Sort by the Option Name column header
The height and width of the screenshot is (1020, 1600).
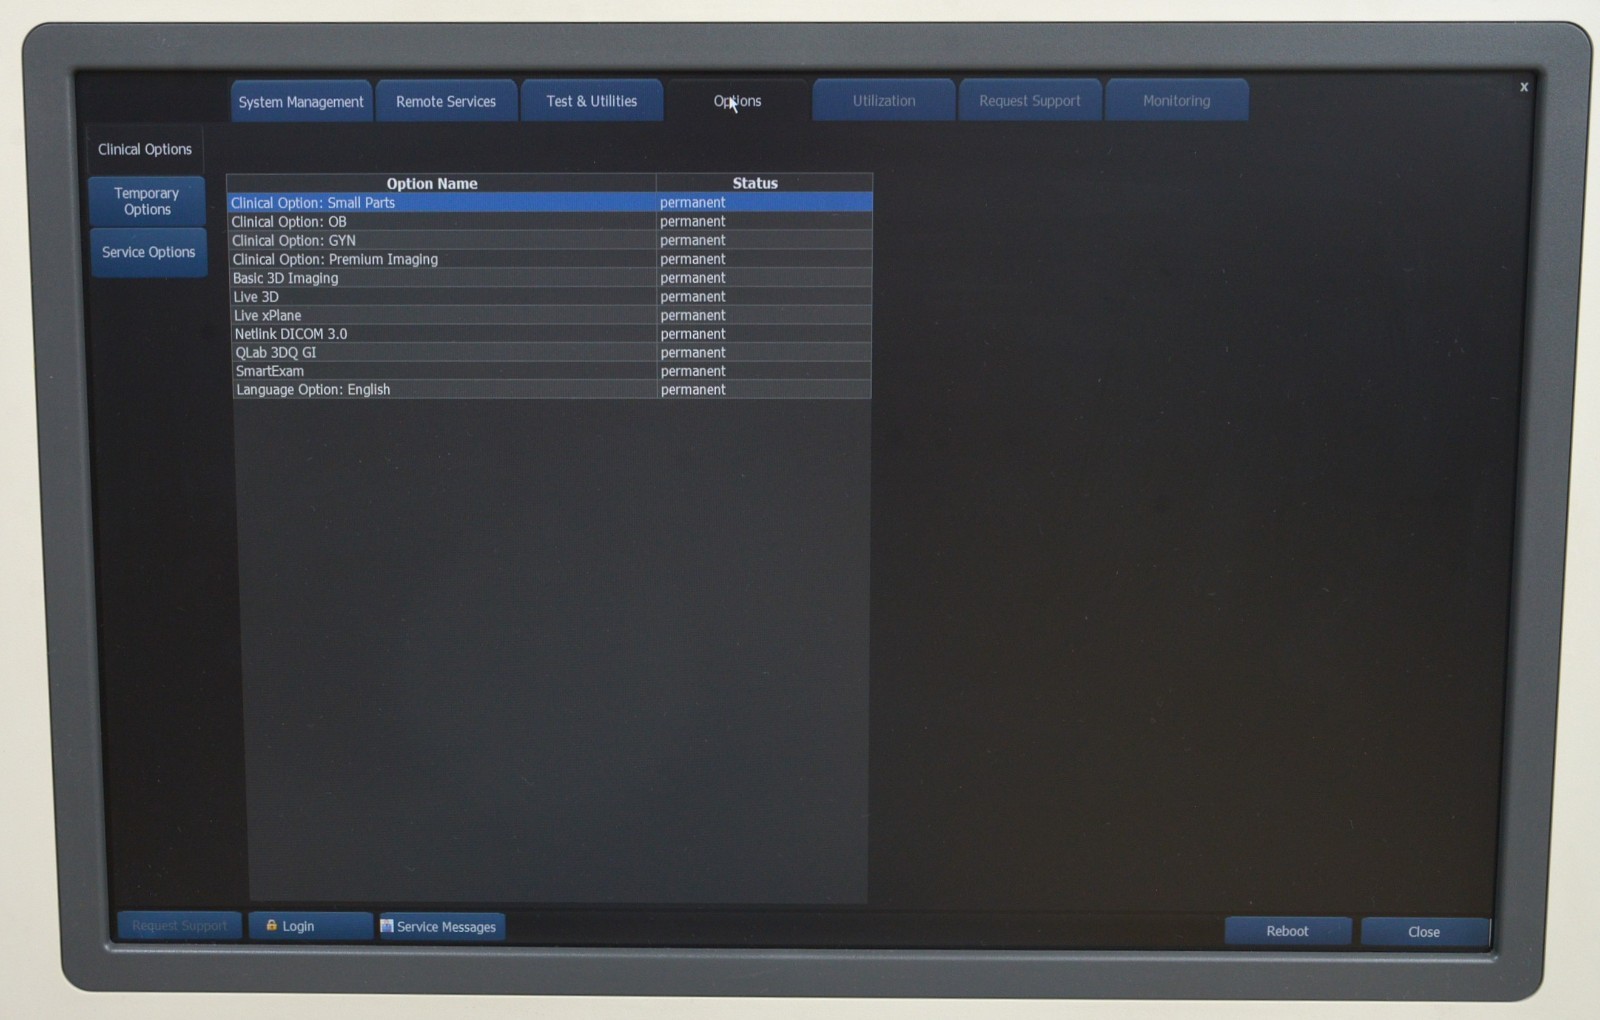coord(432,184)
